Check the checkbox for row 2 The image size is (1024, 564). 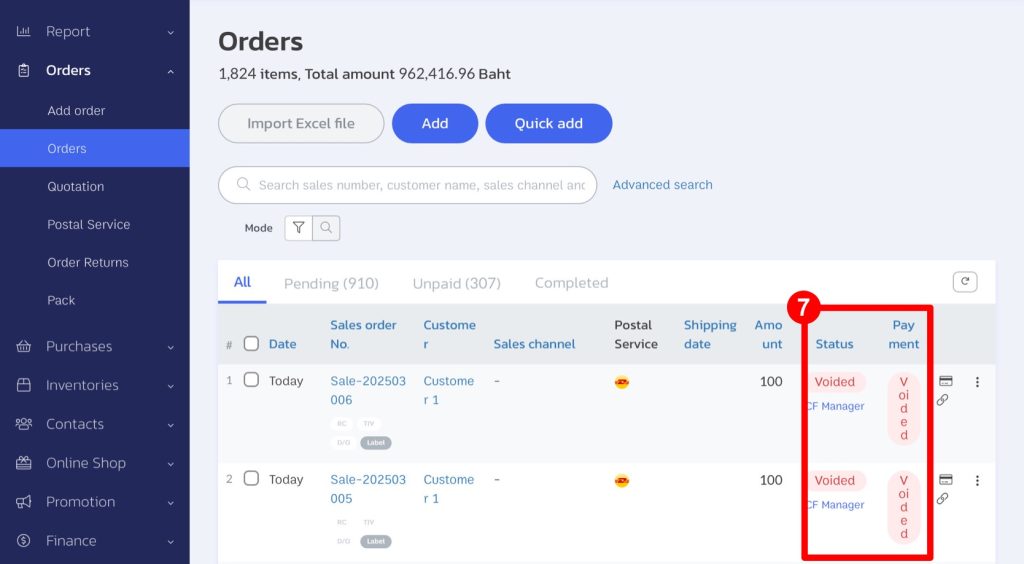point(251,478)
